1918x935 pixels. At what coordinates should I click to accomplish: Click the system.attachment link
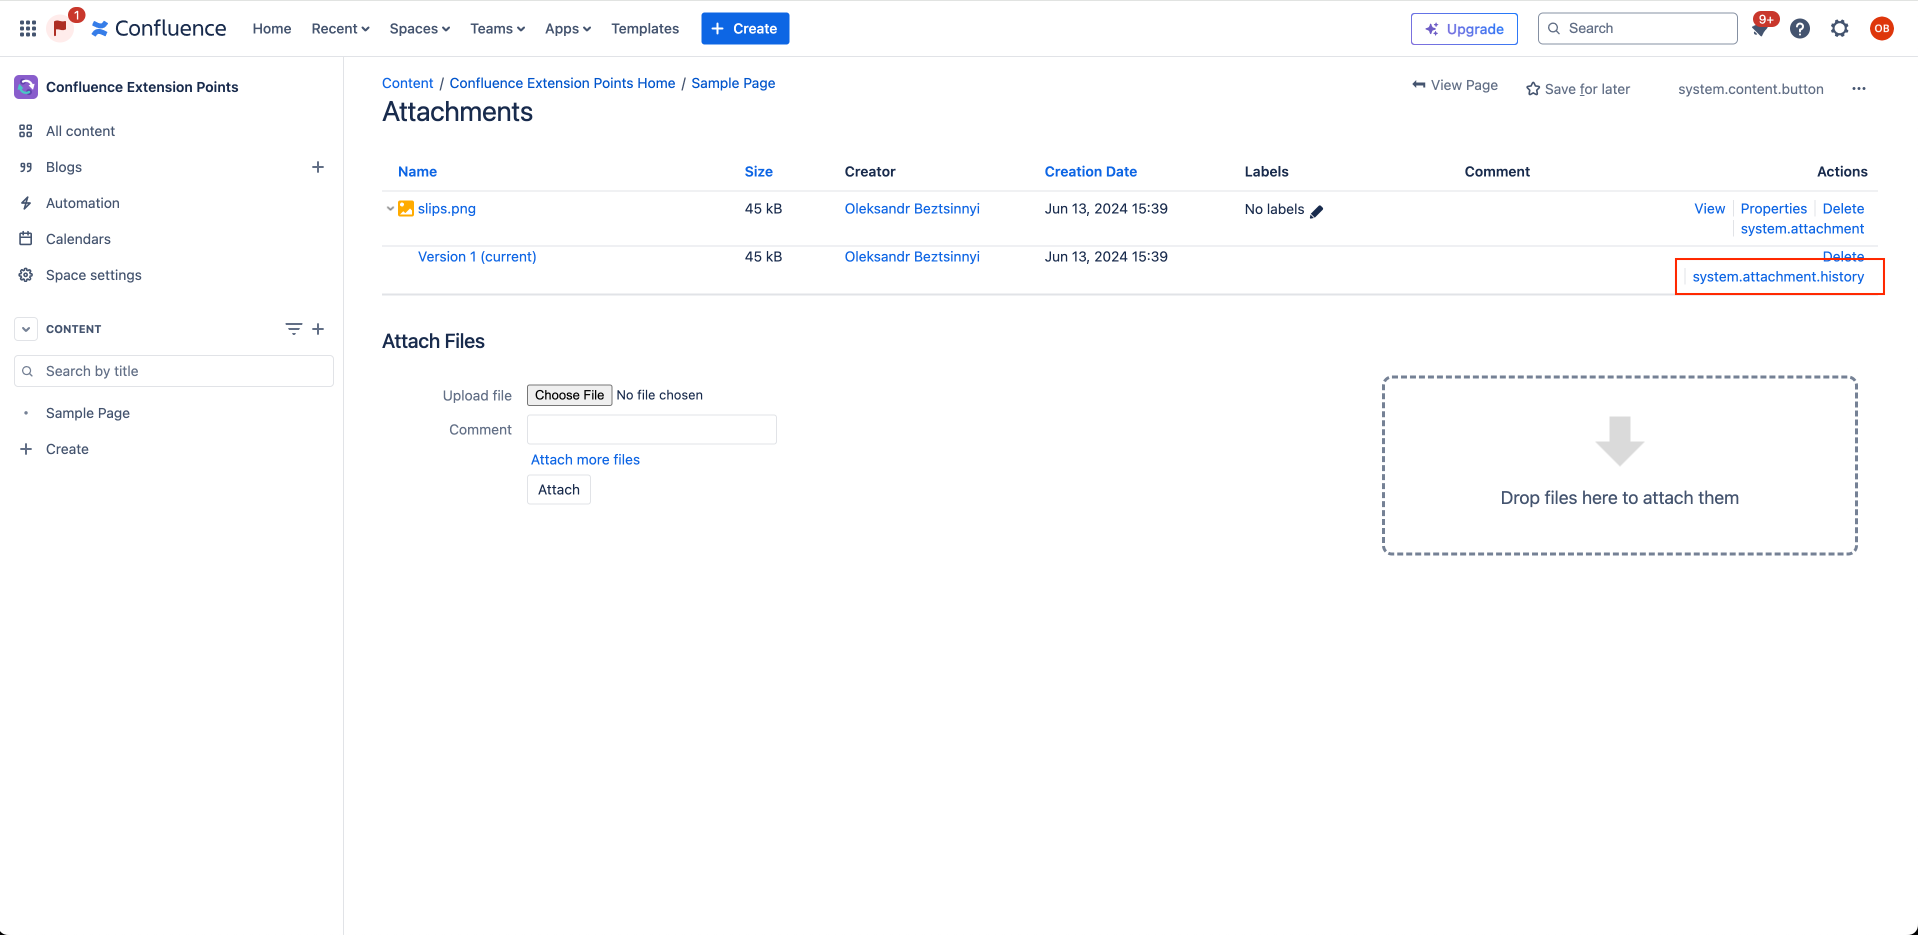pyautogui.click(x=1802, y=229)
